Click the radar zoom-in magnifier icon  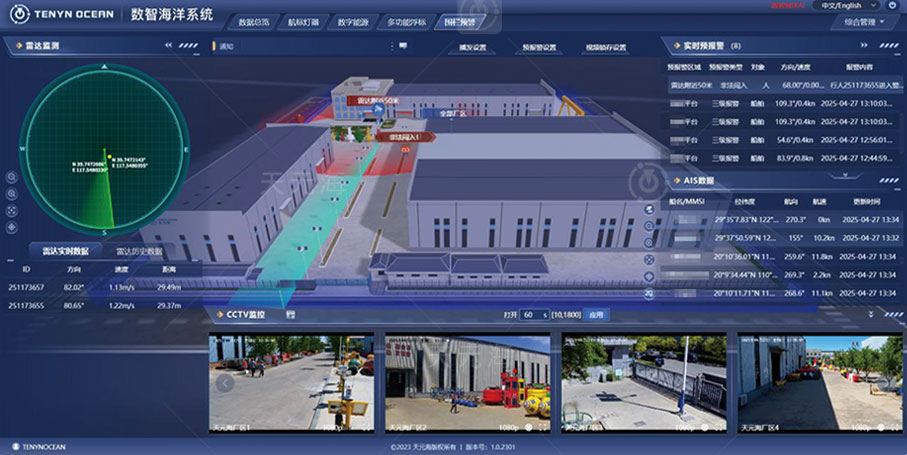pos(12,177)
